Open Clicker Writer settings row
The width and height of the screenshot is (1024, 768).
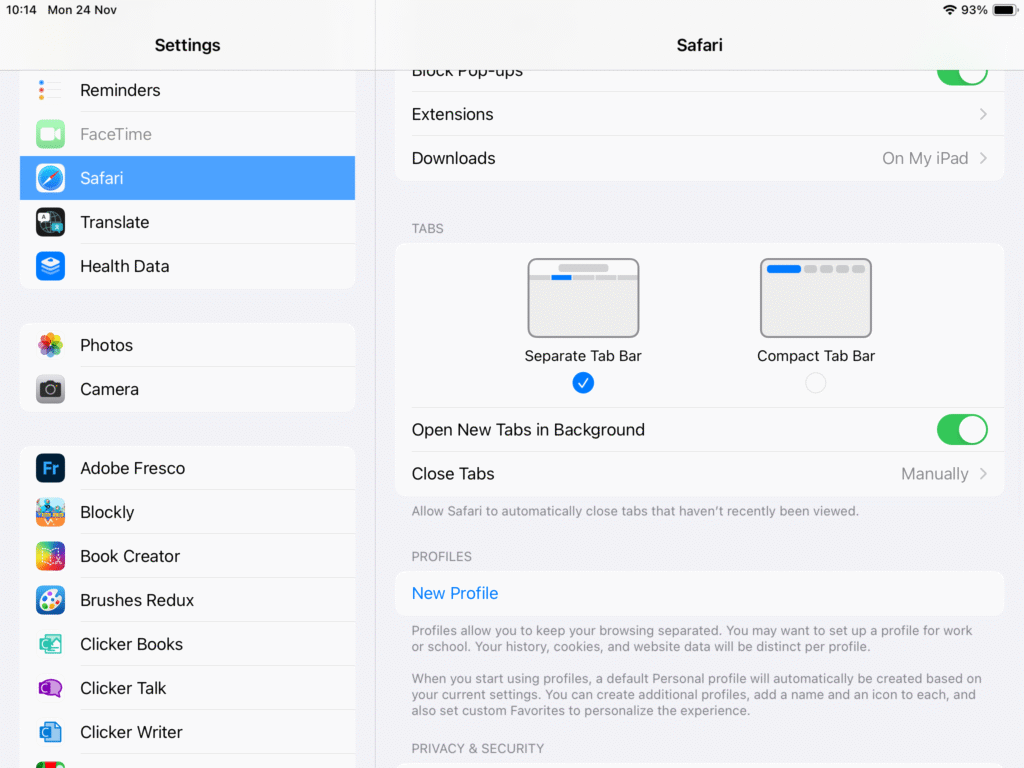point(131,732)
